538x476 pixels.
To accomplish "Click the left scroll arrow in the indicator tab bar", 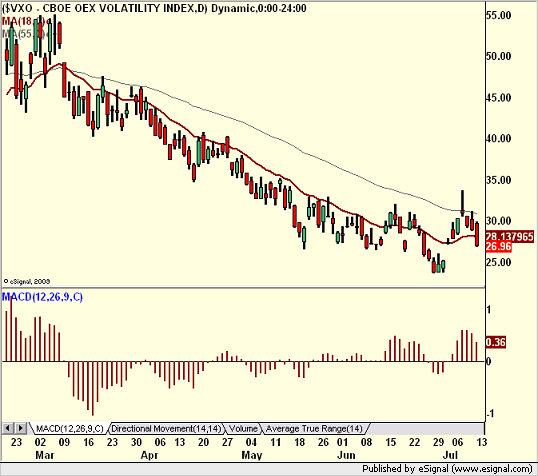I will (8, 428).
